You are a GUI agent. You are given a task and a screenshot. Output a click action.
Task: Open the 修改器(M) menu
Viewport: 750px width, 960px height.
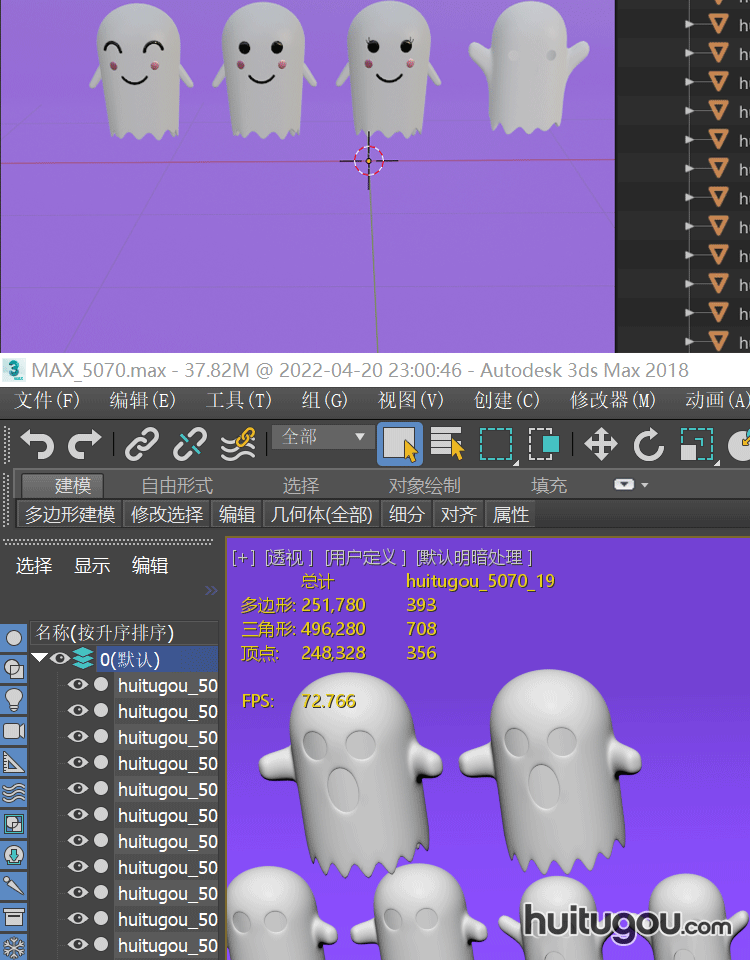pyautogui.click(x=612, y=400)
